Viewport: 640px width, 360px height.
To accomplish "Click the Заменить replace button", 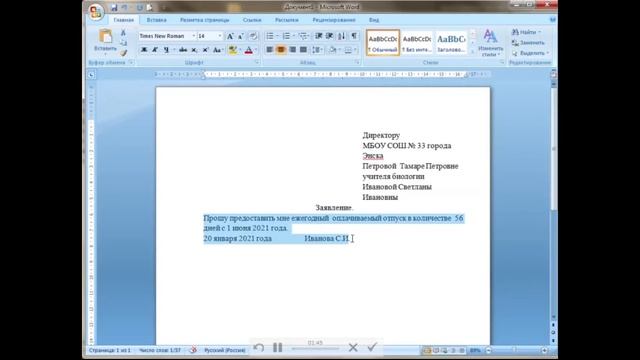I will 528,42.
